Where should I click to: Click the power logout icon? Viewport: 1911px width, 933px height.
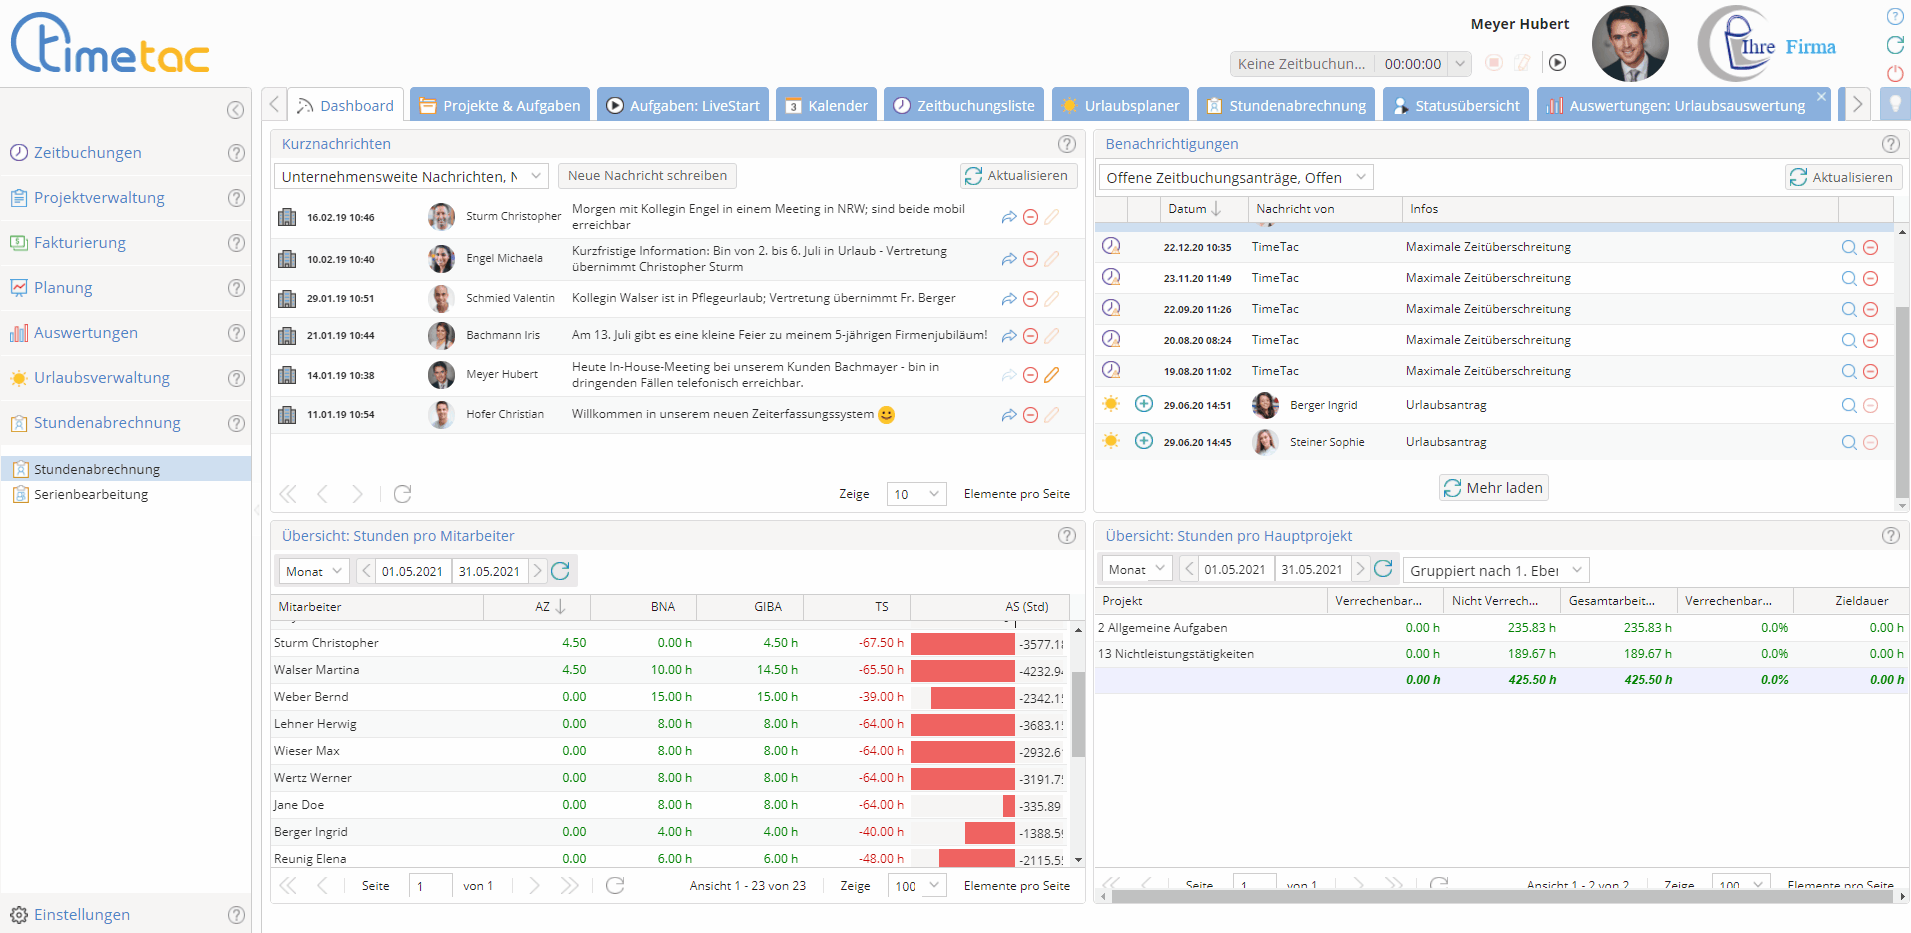[x=1894, y=74]
